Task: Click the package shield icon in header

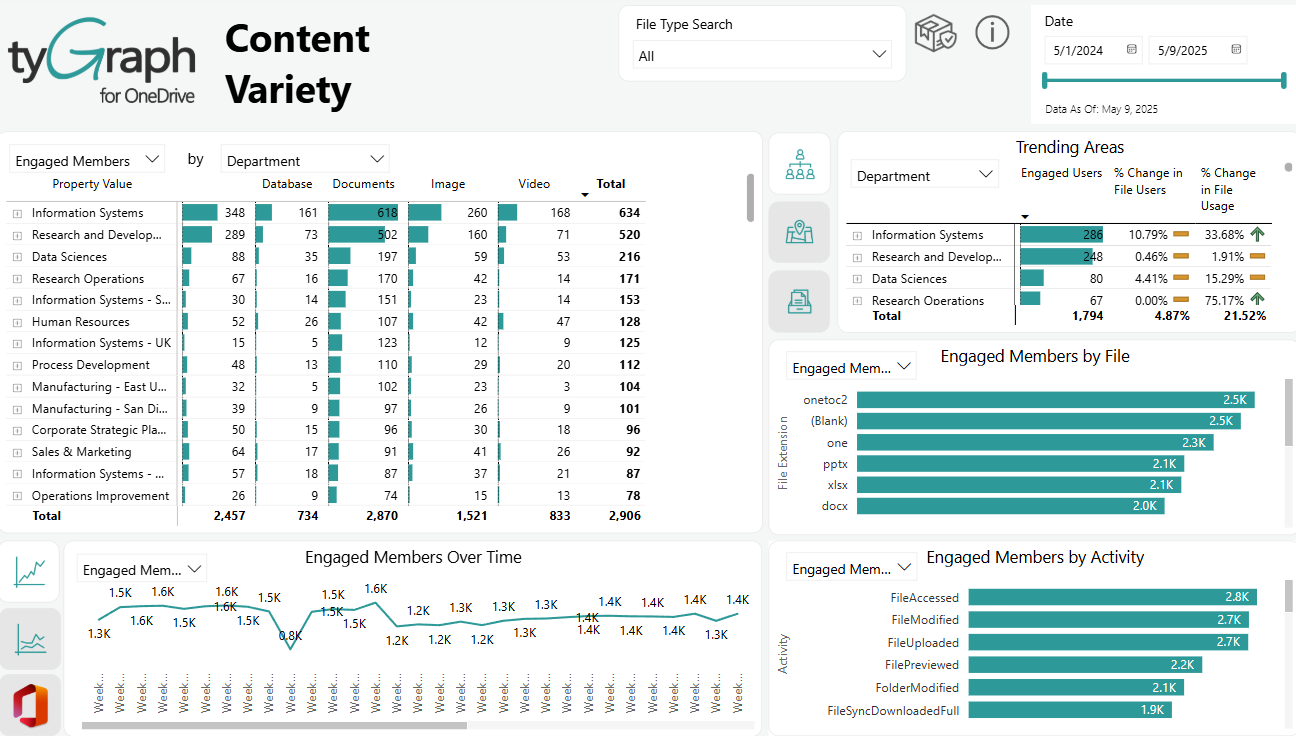Action: pyautogui.click(x=936, y=33)
